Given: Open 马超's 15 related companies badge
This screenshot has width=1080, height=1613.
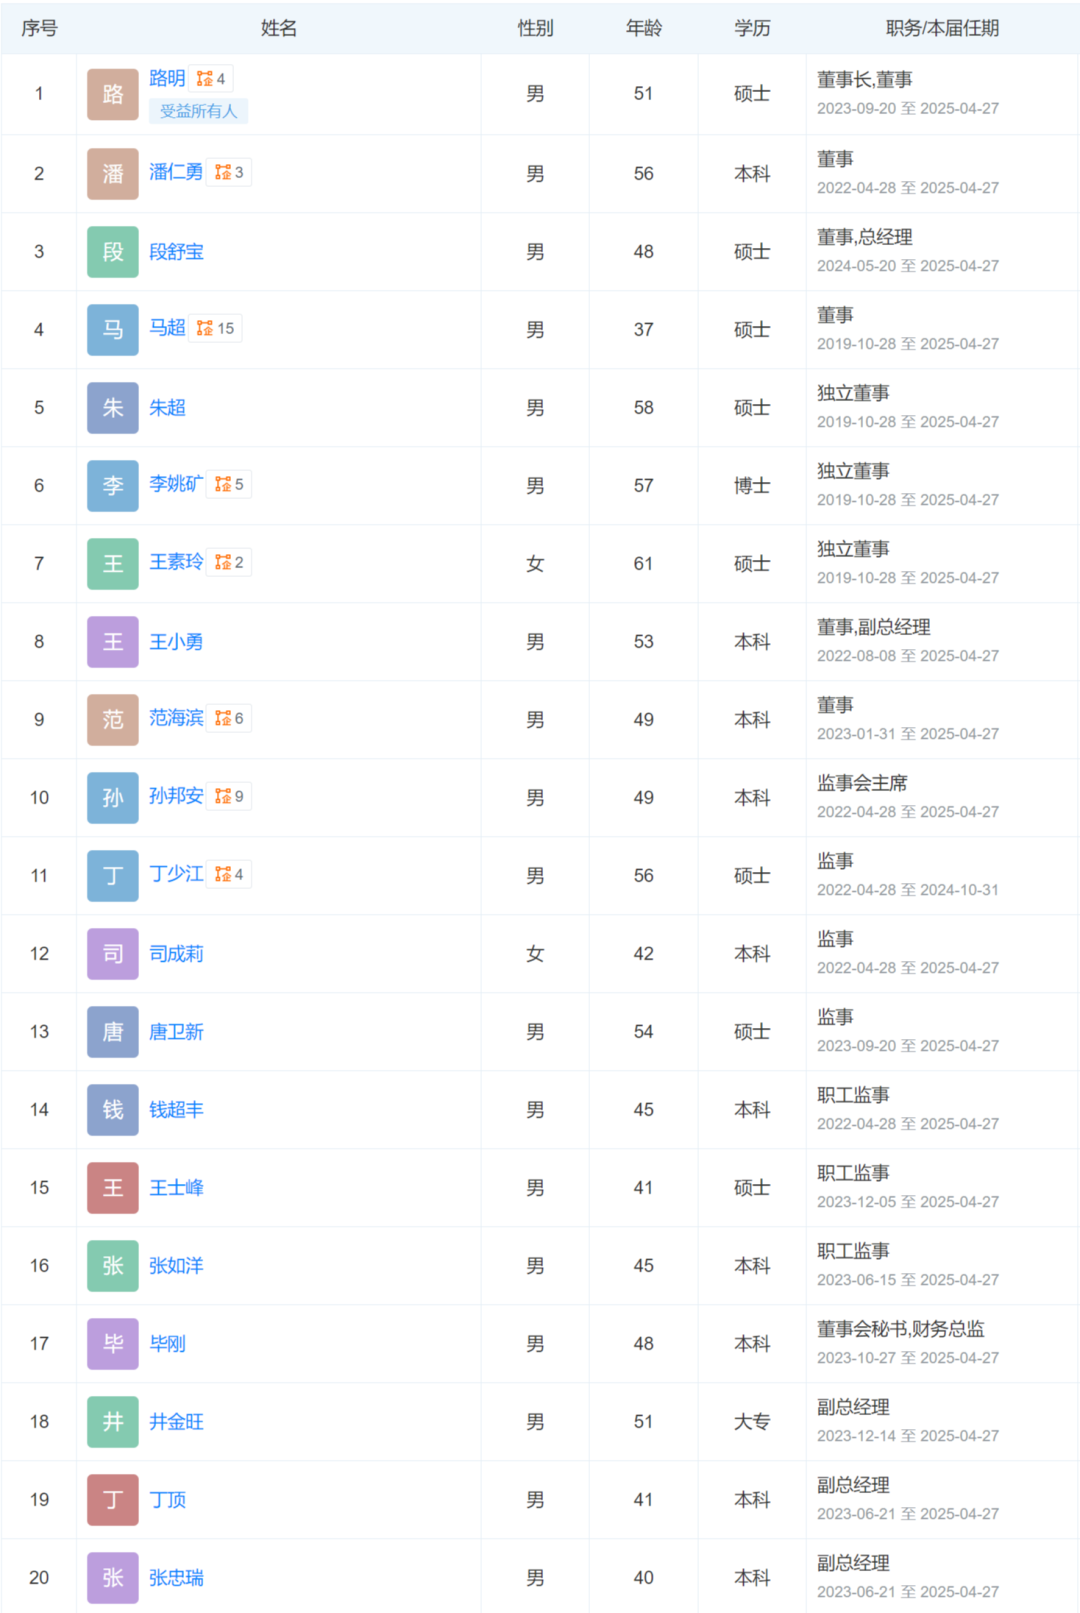Looking at the screenshot, I should tap(215, 329).
